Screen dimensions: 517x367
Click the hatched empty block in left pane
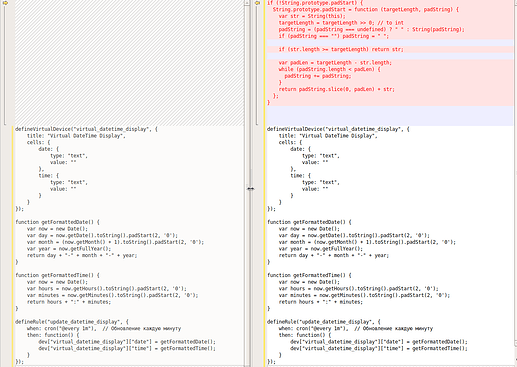(129, 63)
